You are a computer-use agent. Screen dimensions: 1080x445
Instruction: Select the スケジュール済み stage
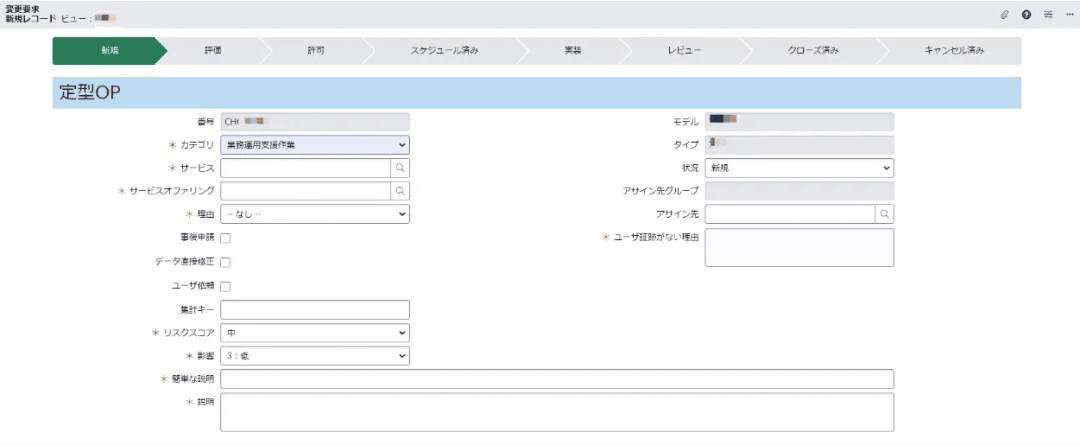pos(444,51)
